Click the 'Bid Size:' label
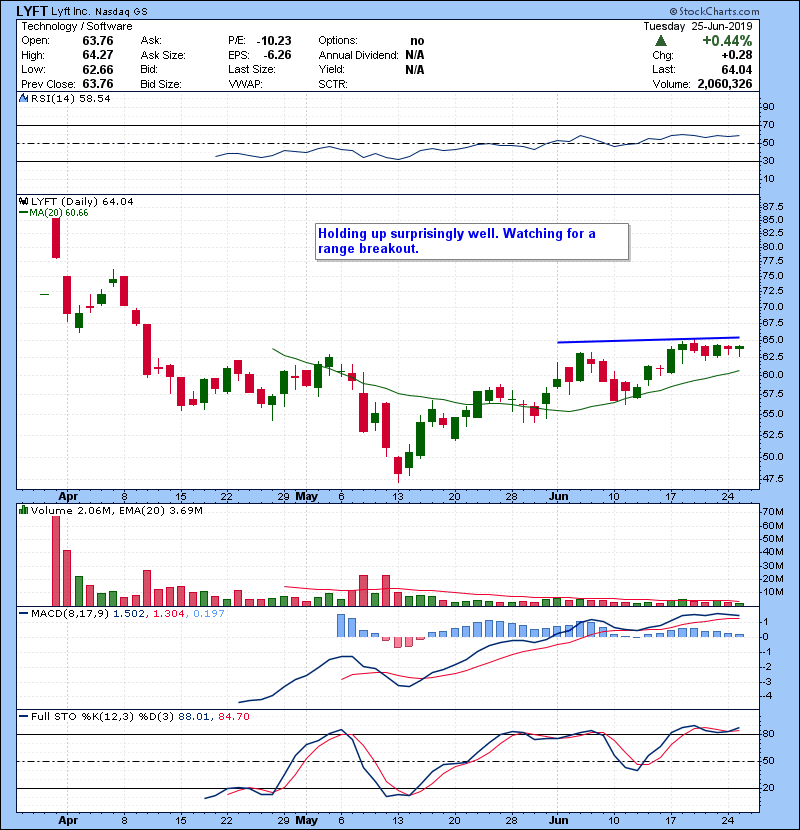The height and width of the screenshot is (830, 800). click(161, 84)
